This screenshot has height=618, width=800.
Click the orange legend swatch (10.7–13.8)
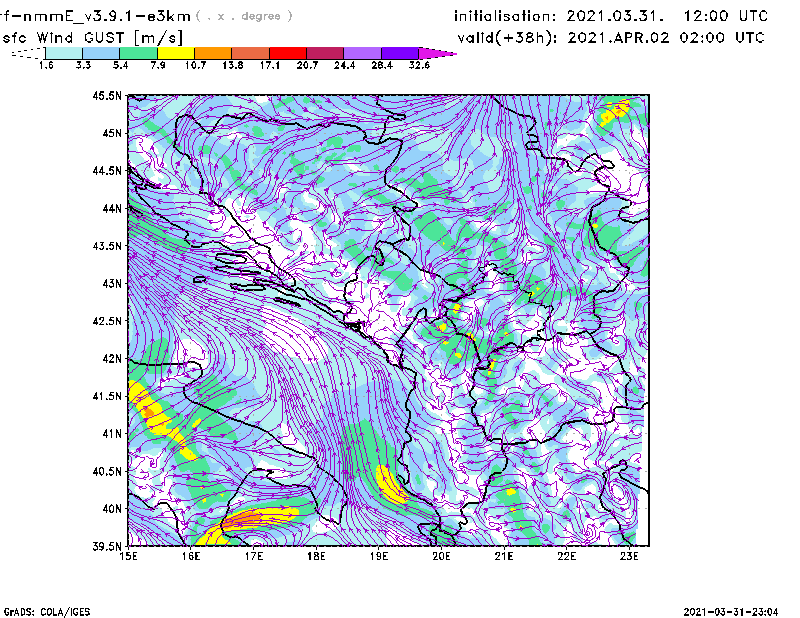pos(213,53)
